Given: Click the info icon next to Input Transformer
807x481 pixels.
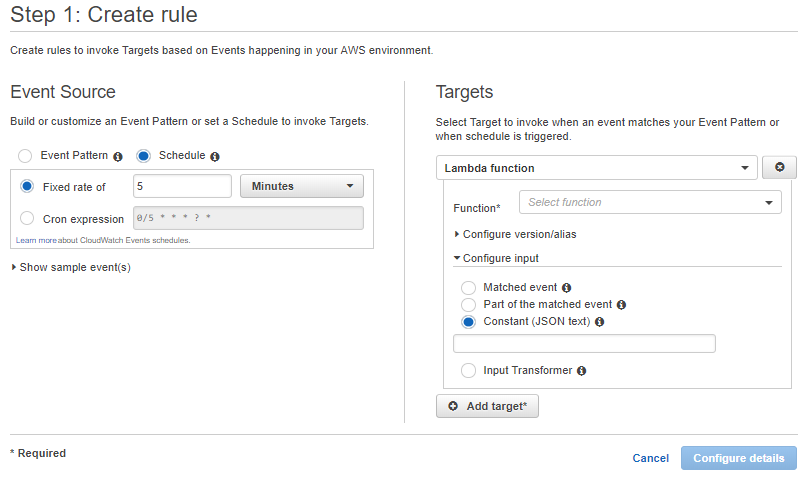Looking at the screenshot, I should point(582,371).
